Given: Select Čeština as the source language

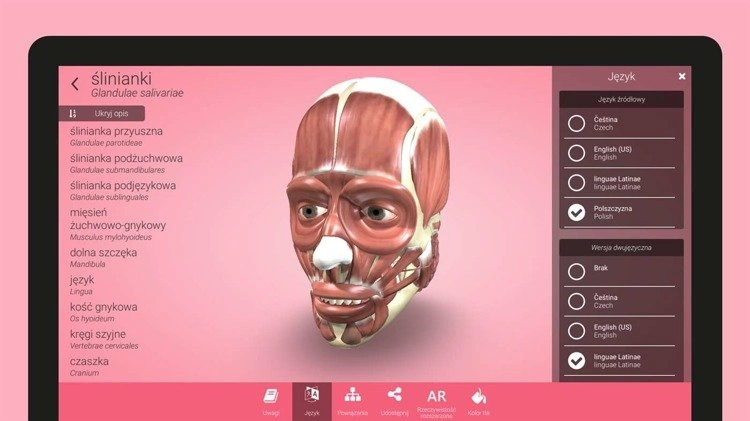Looking at the screenshot, I should 576,123.
